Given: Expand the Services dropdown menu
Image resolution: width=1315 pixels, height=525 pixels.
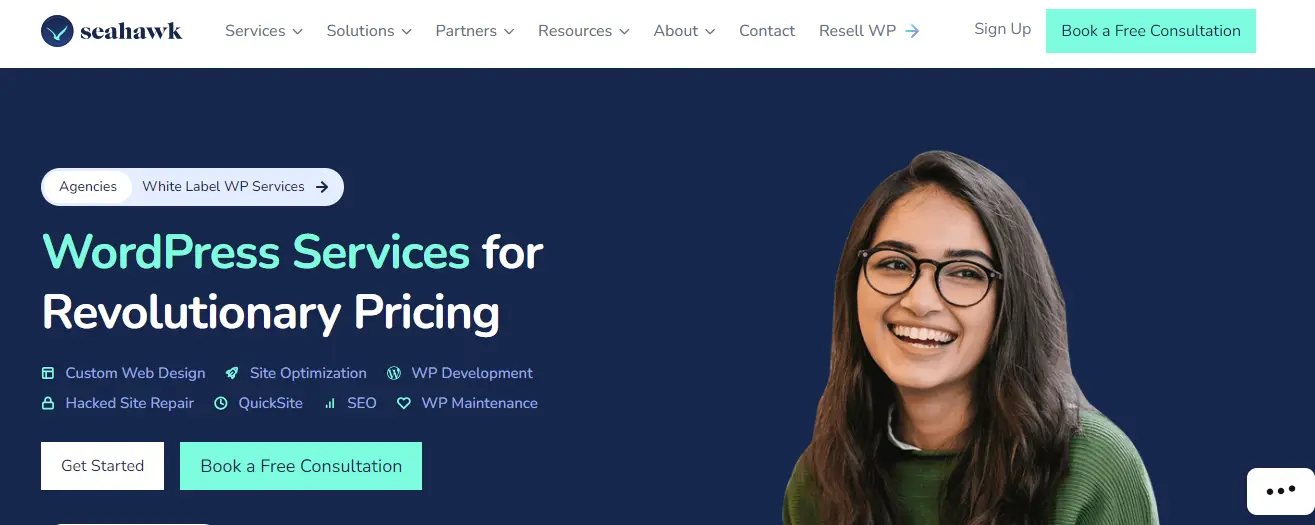Looking at the screenshot, I should coord(264,31).
